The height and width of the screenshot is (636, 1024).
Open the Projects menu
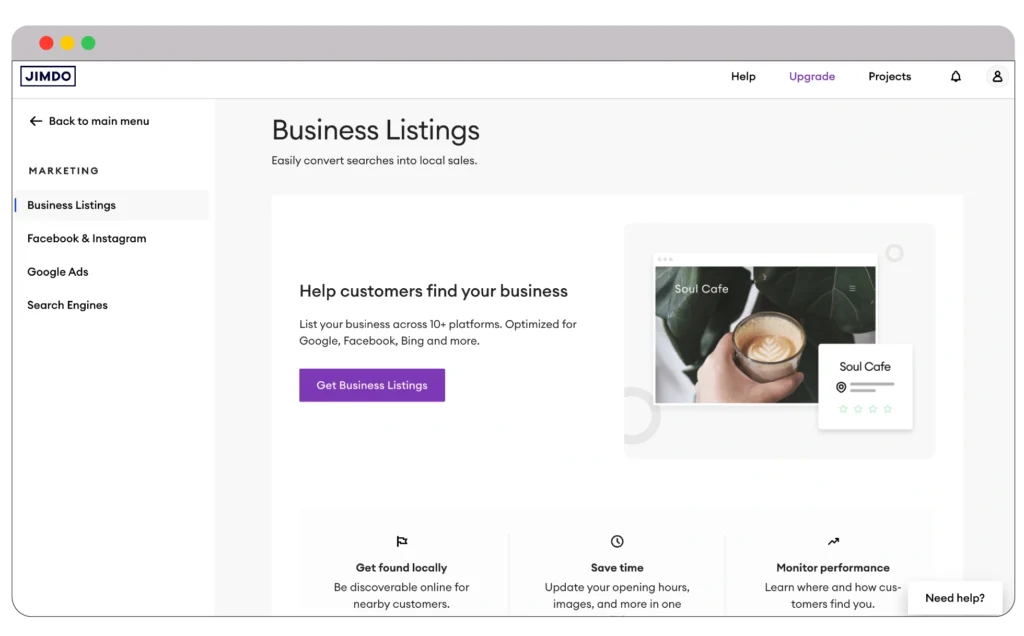pos(889,77)
